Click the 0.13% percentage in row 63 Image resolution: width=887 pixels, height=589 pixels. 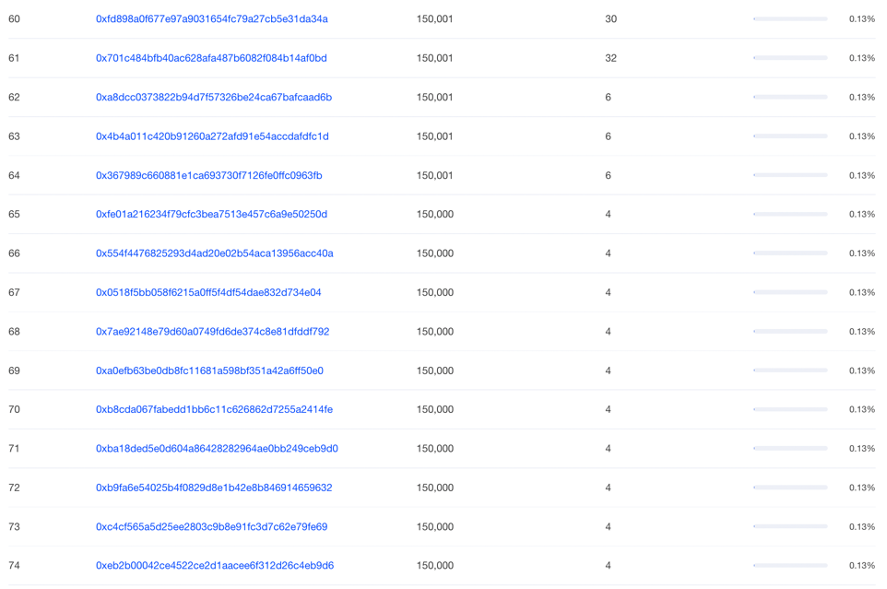(862, 136)
